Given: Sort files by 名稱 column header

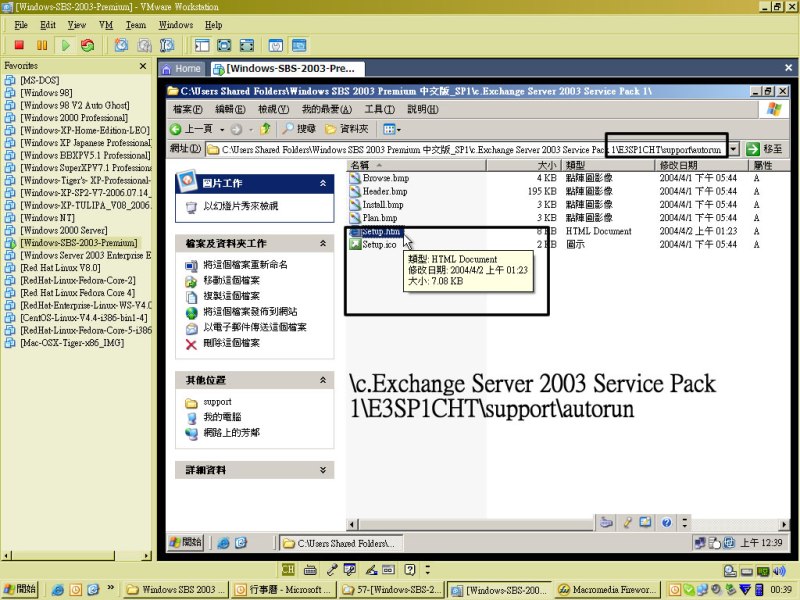Looking at the screenshot, I should point(416,165).
